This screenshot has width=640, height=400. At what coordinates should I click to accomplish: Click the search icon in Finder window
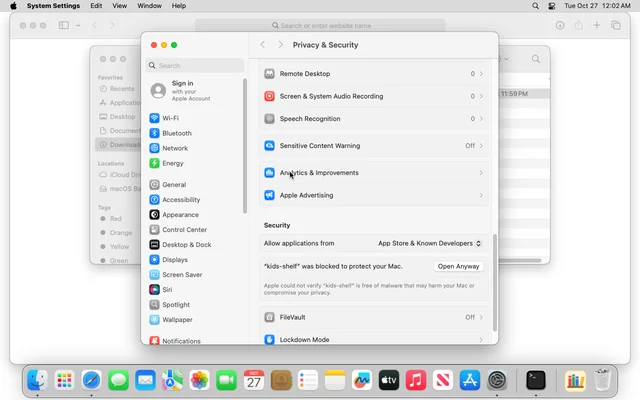(x=536, y=59)
